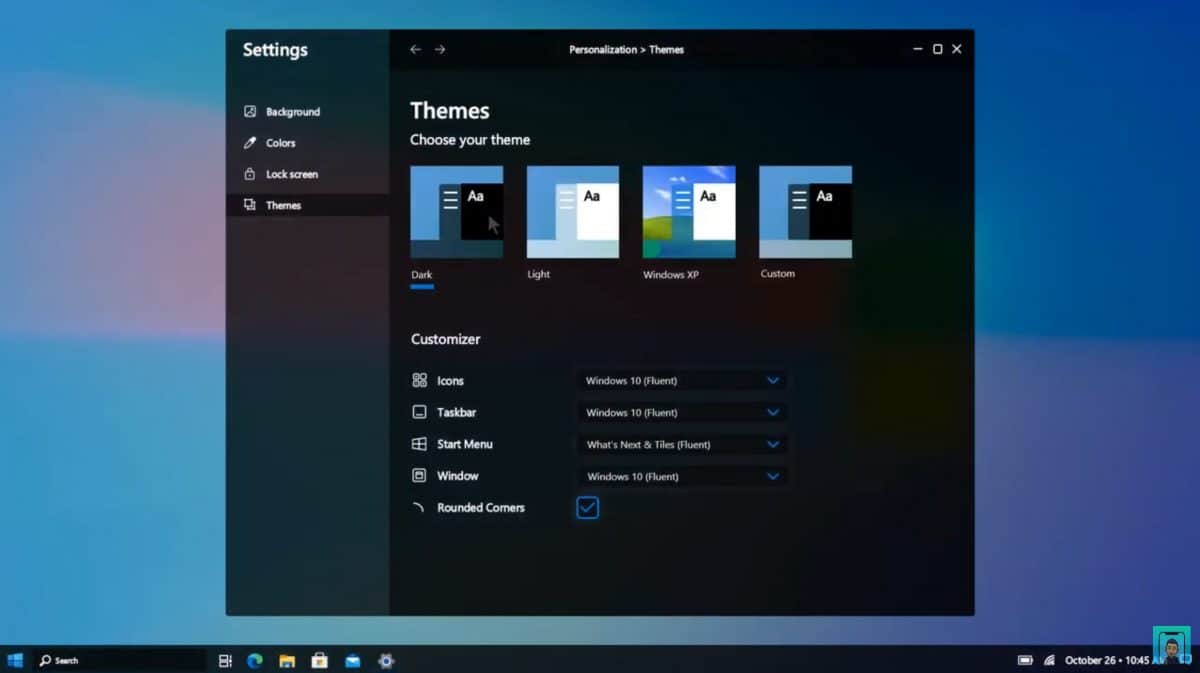Click the Icons grid symbol in Customizer
The height and width of the screenshot is (673, 1200).
click(x=419, y=380)
